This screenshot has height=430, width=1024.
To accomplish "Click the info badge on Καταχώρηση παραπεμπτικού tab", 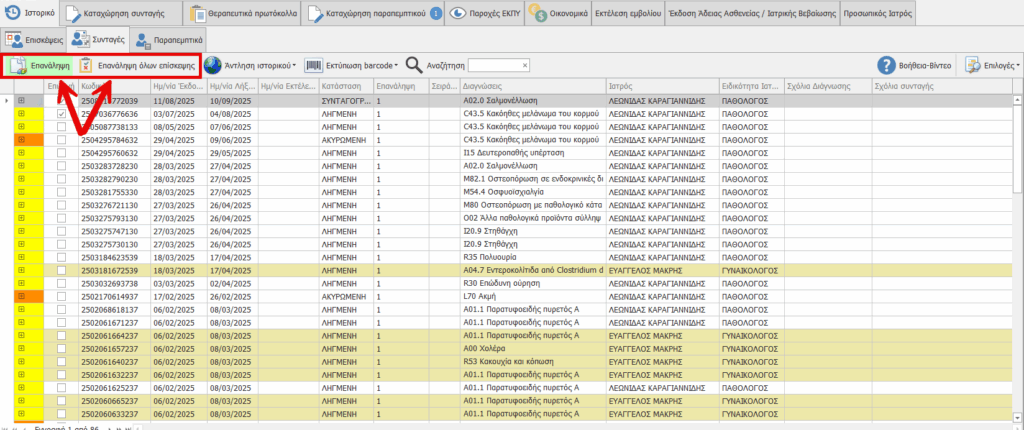I will coord(435,14).
